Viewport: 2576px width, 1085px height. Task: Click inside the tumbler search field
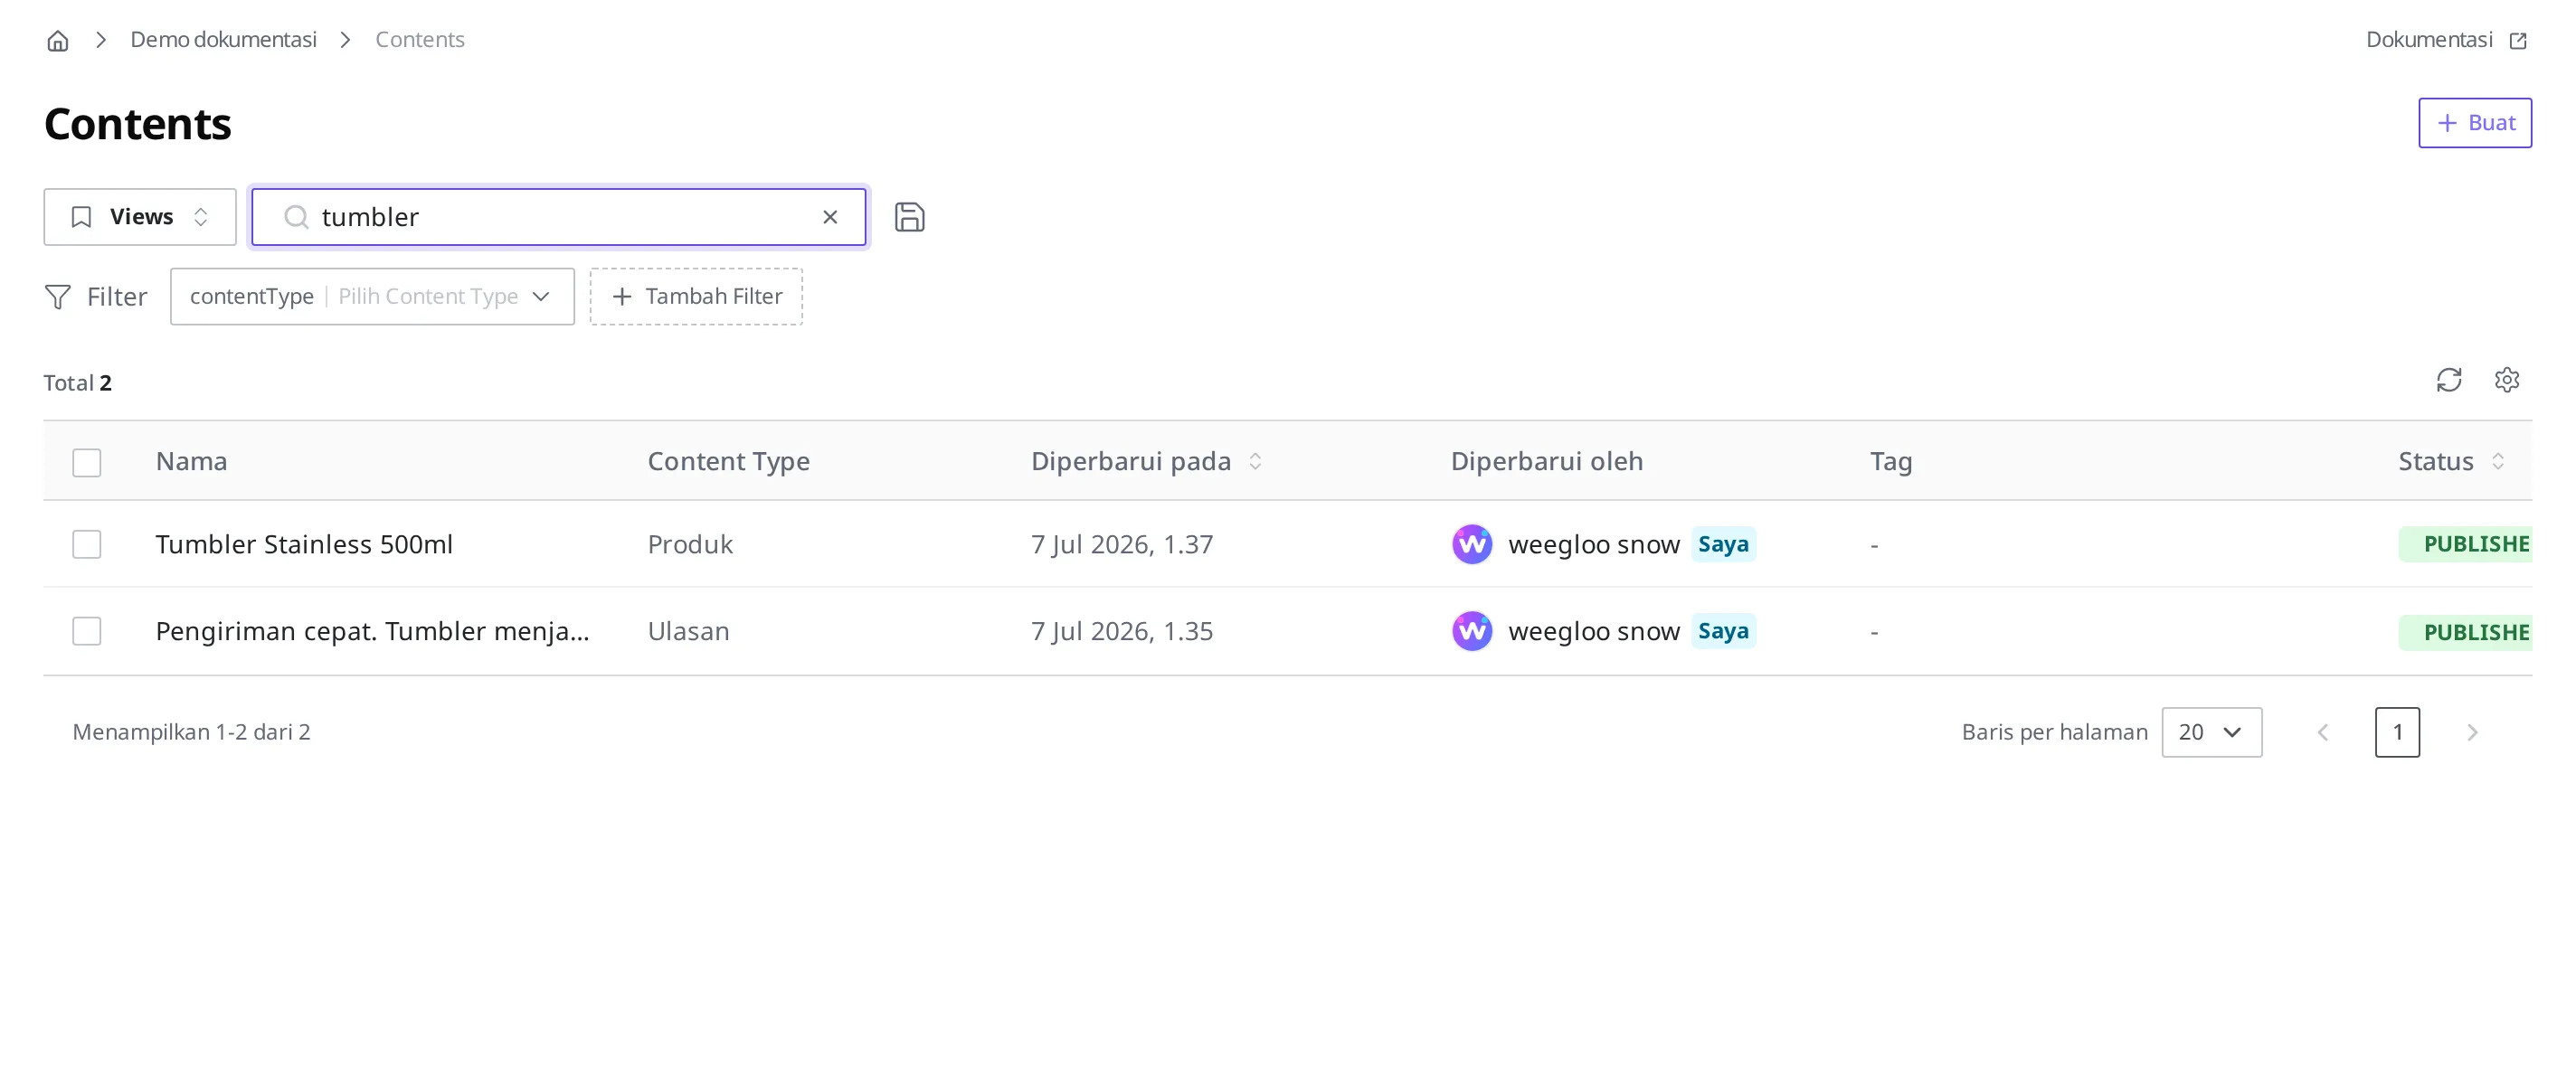point(558,217)
